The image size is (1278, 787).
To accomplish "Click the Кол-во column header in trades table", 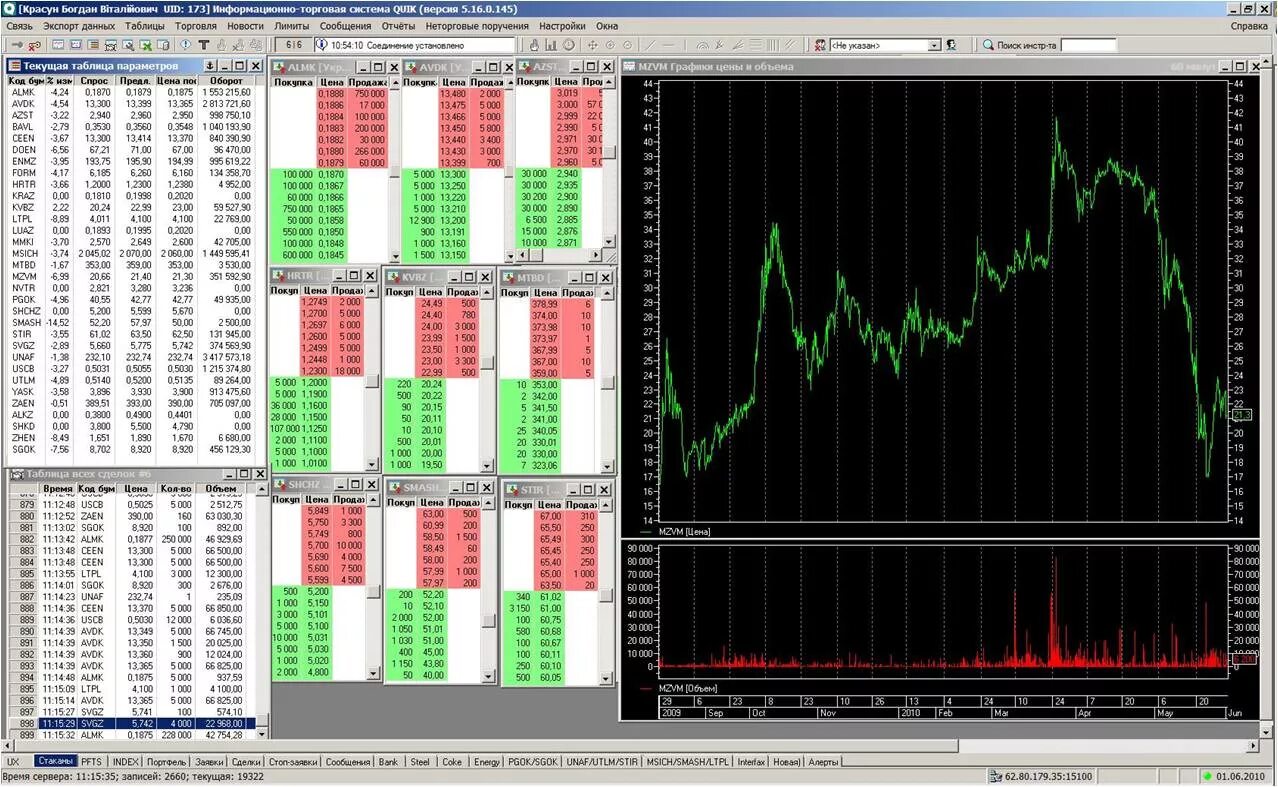I will click(x=174, y=489).
